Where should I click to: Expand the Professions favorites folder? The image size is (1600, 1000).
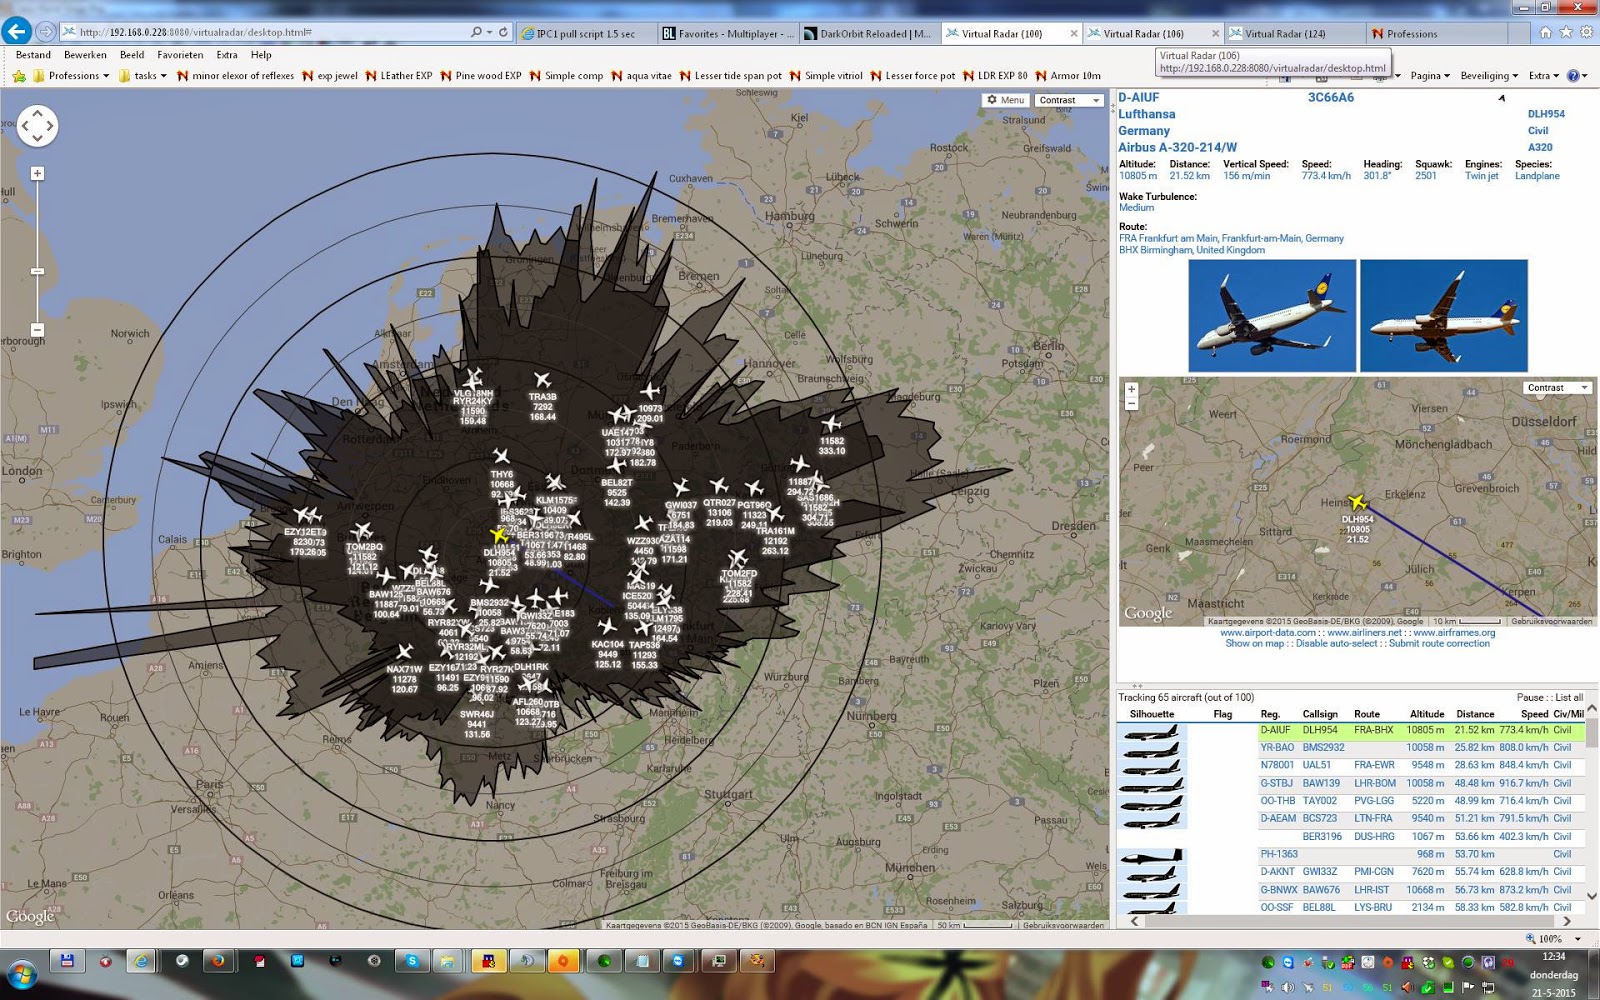[x=71, y=76]
